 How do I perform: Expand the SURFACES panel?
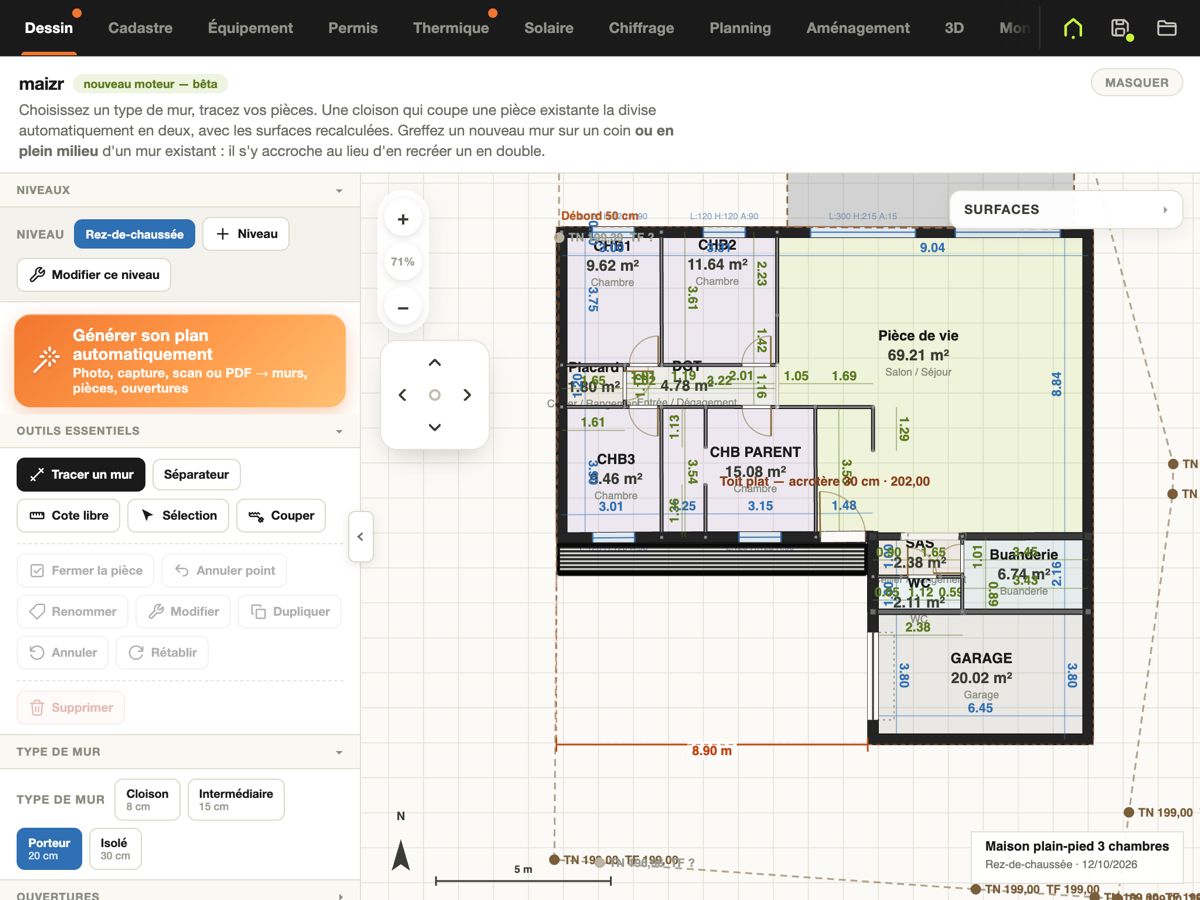1066,210
